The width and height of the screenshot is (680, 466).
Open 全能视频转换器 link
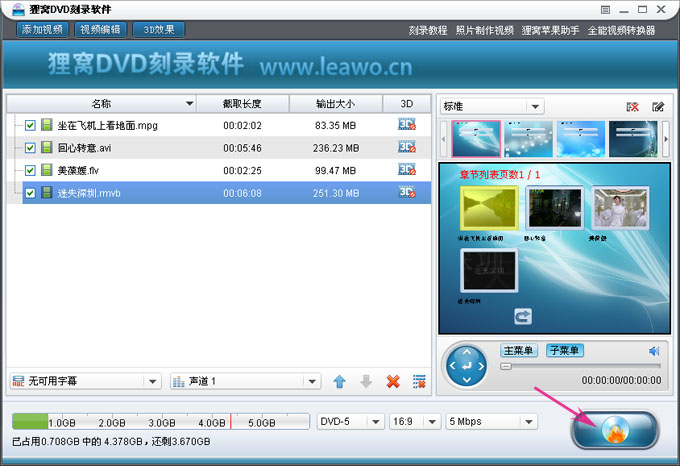[x=621, y=30]
